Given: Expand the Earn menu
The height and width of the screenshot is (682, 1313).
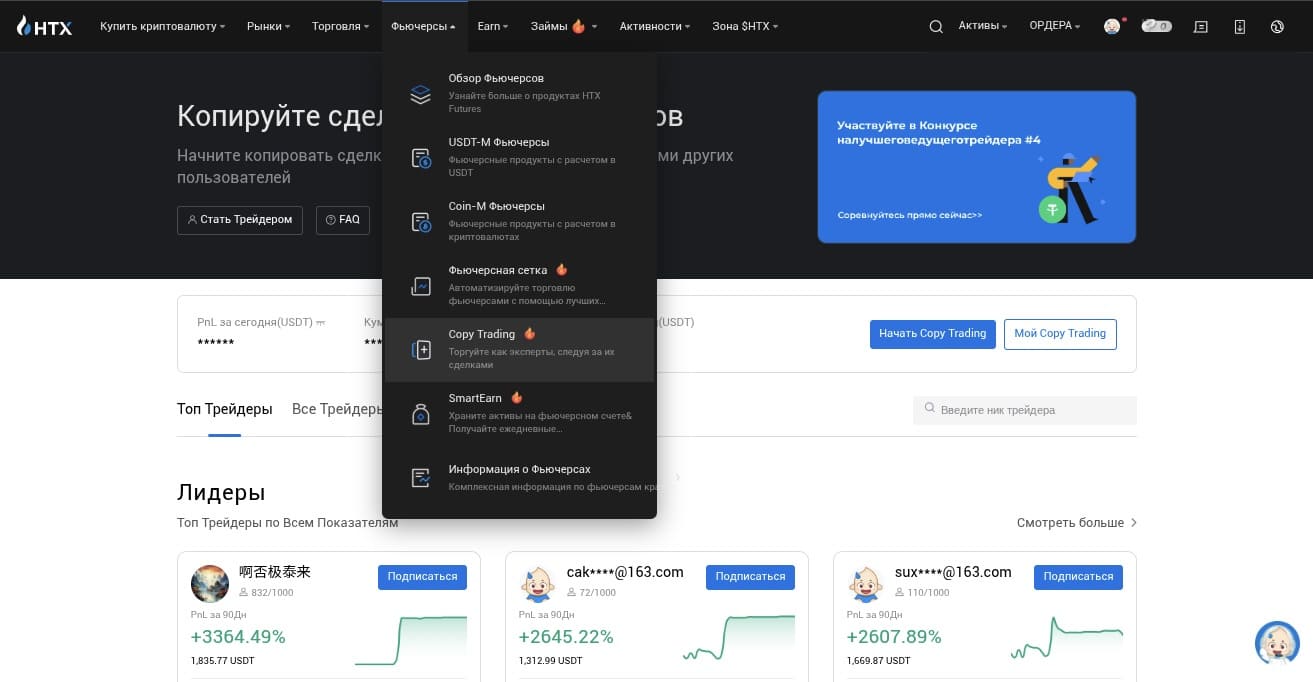Looking at the screenshot, I should (493, 26).
